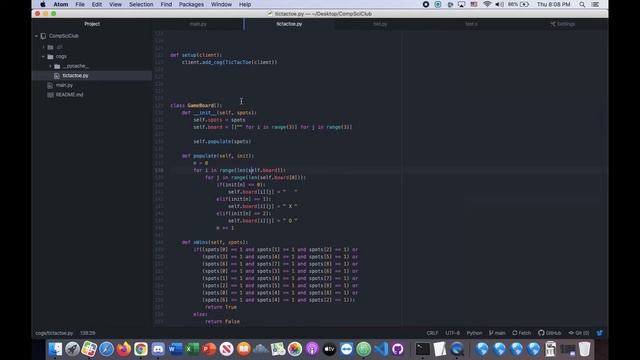Open the Window menu
640x360 pixels.
tap(221, 4)
